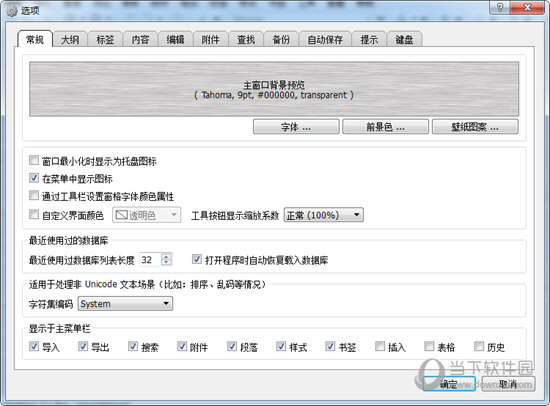The height and width of the screenshot is (406, 550).
Task: Click the 主窗口背景预览 preview area
Action: tap(274, 89)
